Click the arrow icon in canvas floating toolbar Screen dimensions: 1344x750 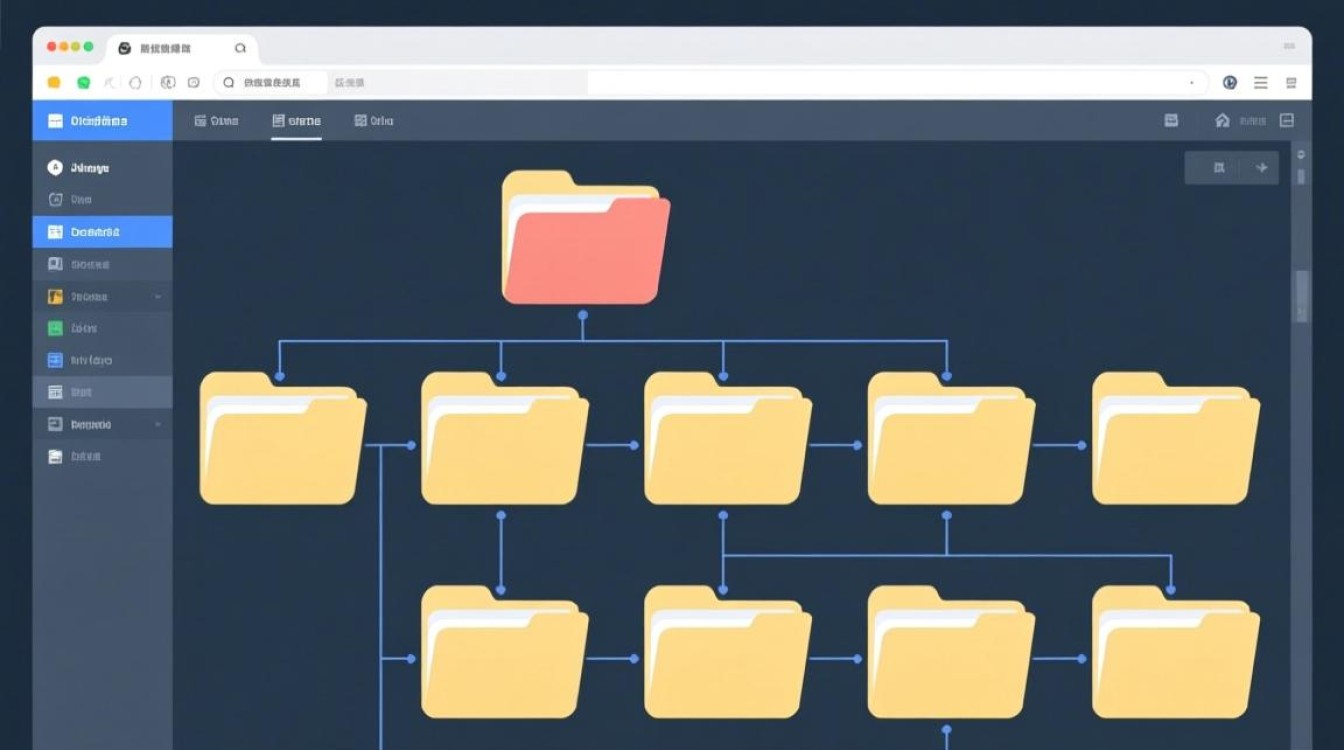click(x=1261, y=168)
